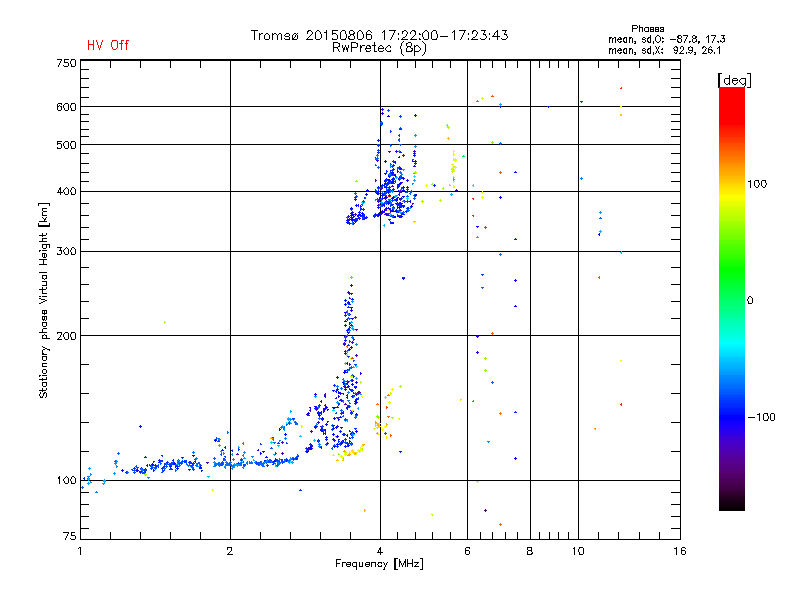800x600 pixels.
Task: Click the y-axis tick label '750'
Action: [x=66, y=63]
